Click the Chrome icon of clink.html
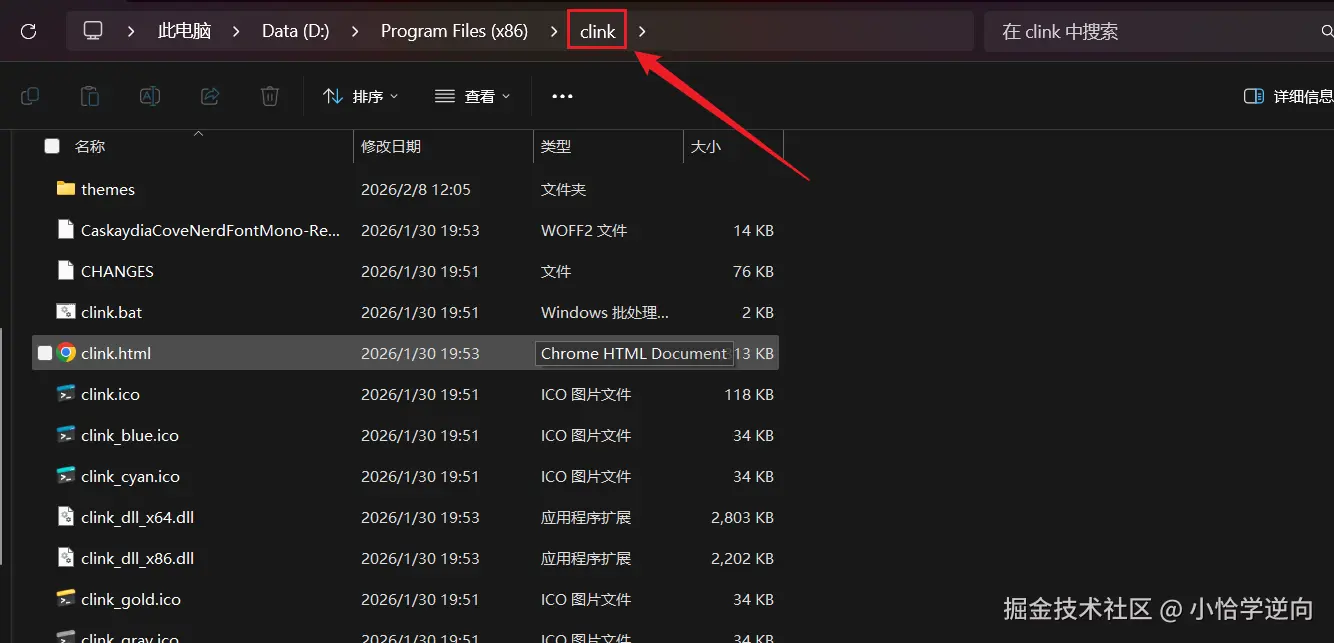The width and height of the screenshot is (1334, 643). 66,353
